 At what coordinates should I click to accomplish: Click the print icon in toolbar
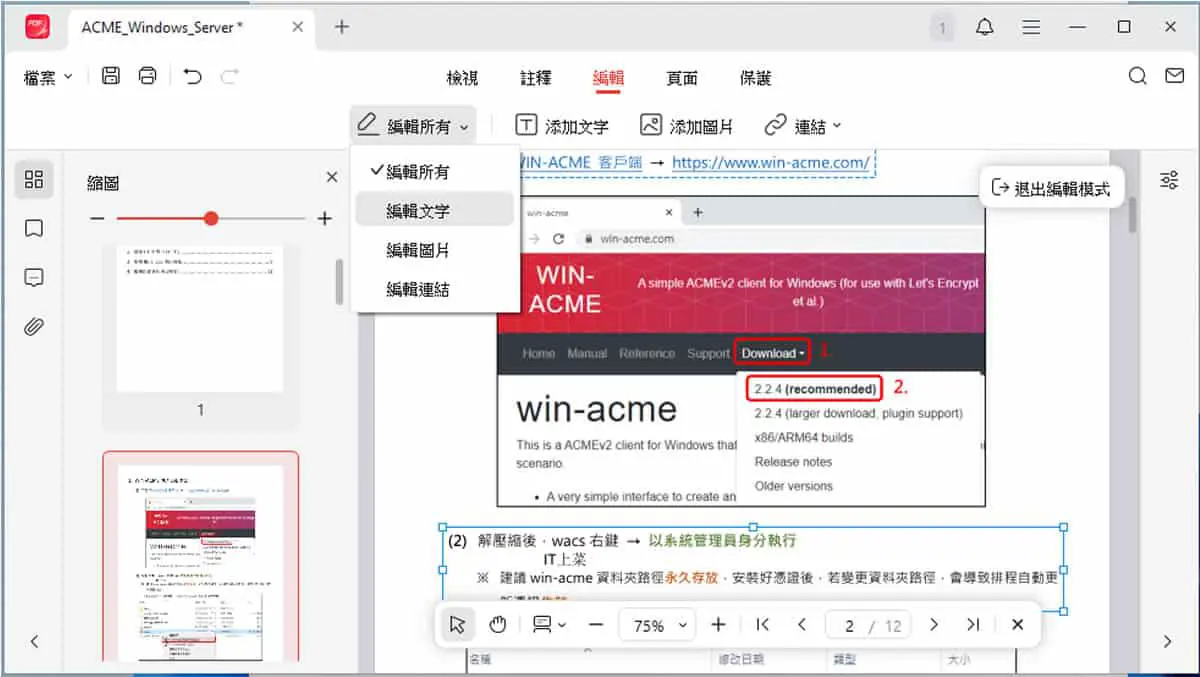pyautogui.click(x=148, y=76)
